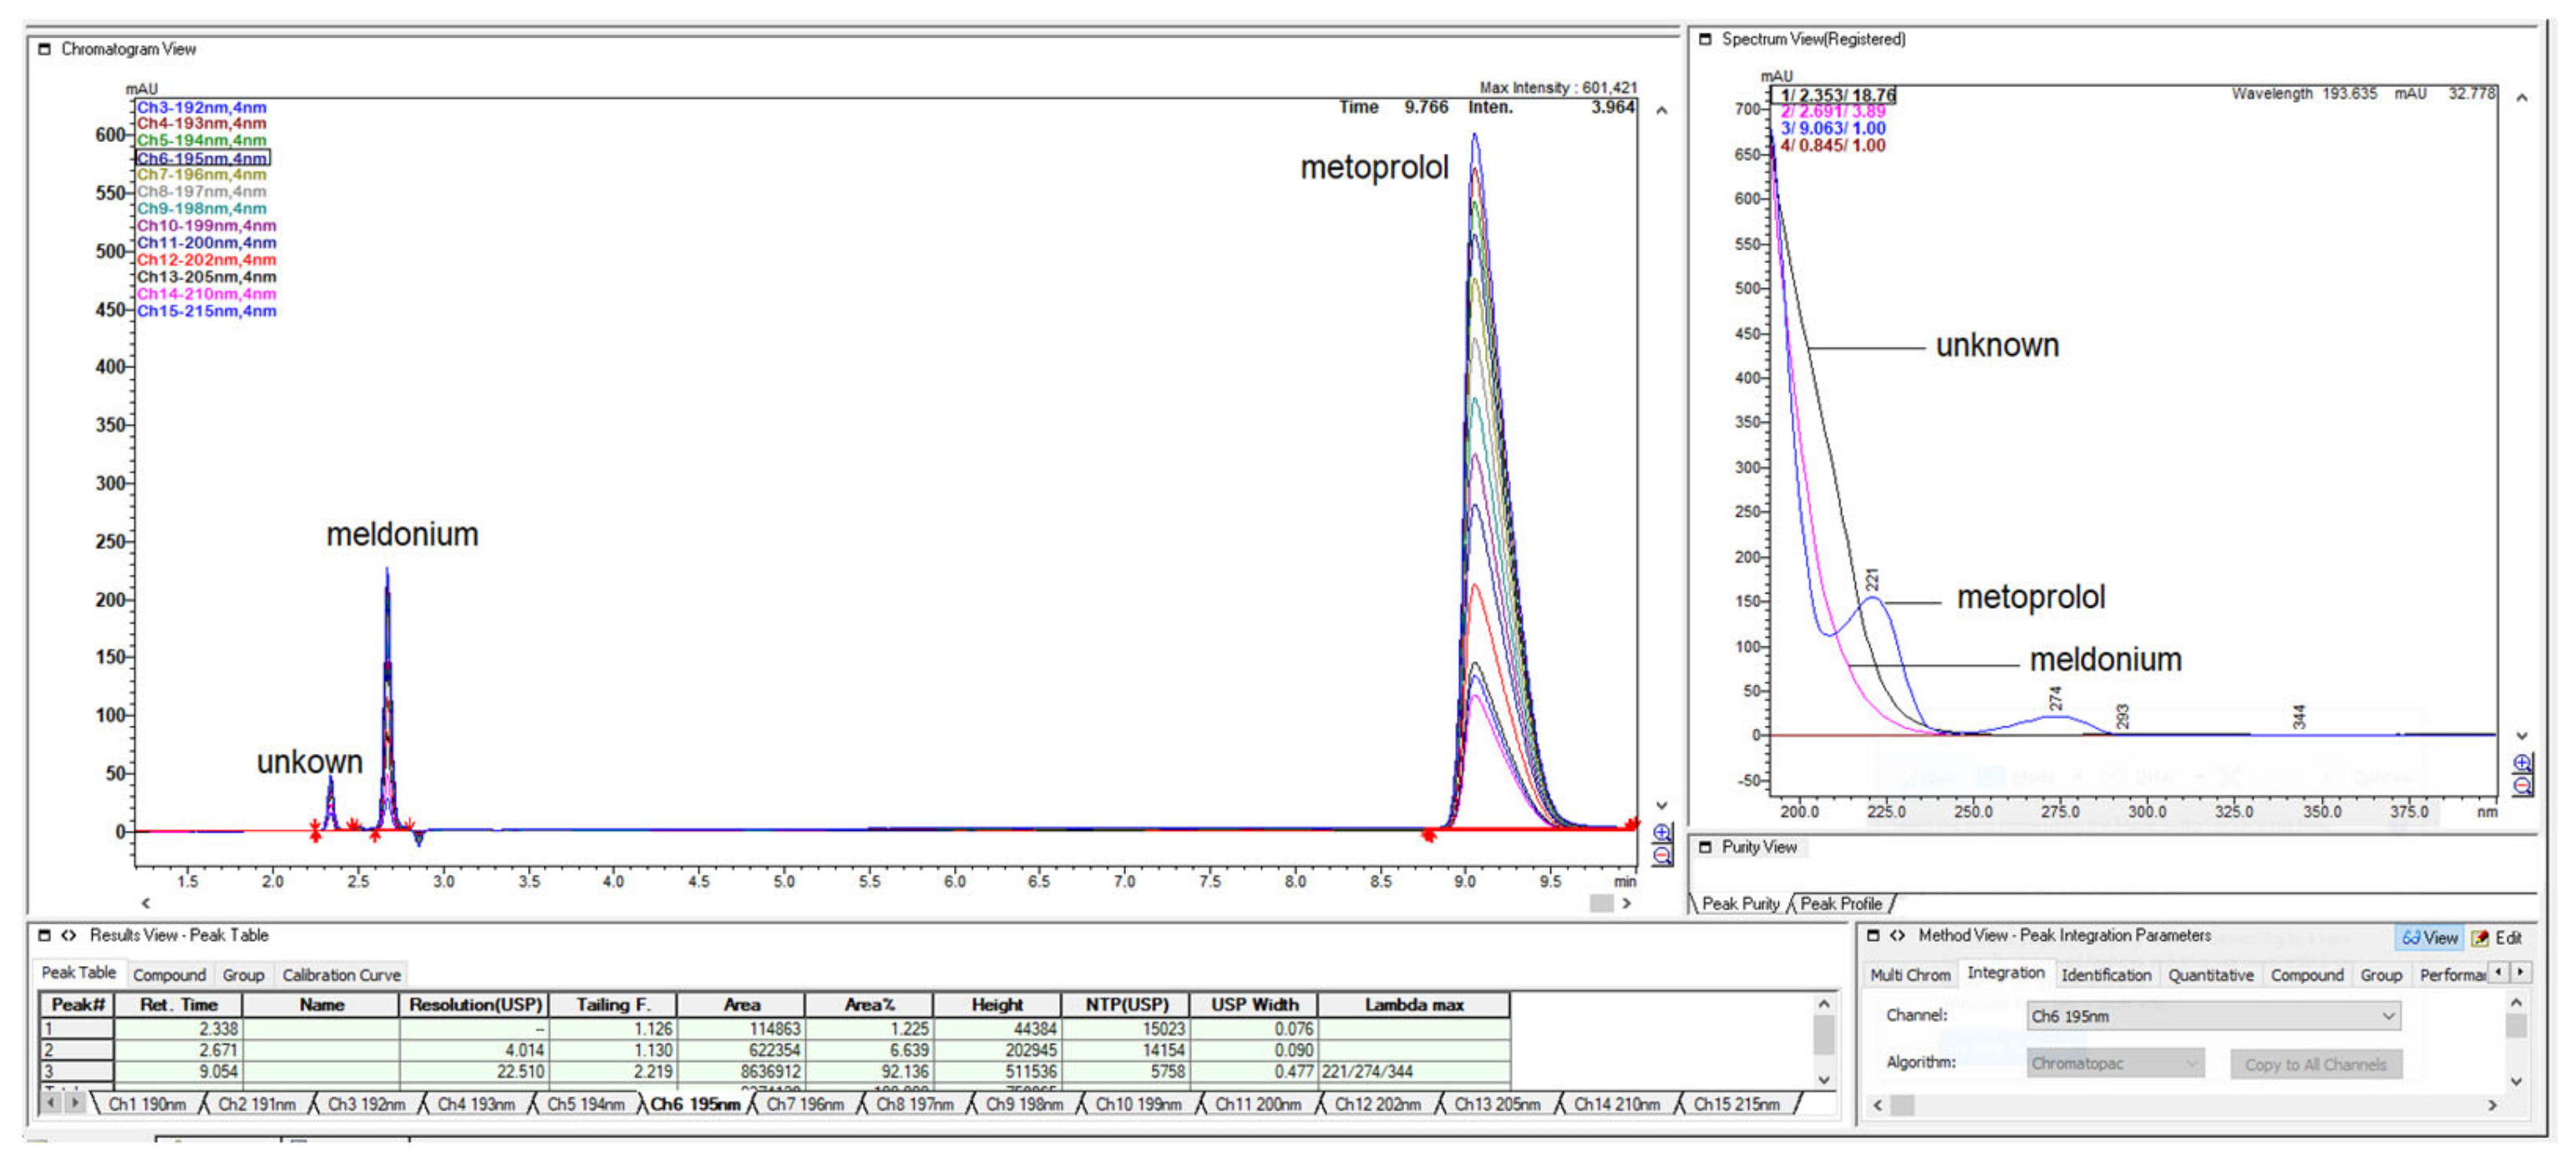Click Method View horizontal scroll right arrow
This screenshot has height=1164, width=2576.
point(2493,1105)
